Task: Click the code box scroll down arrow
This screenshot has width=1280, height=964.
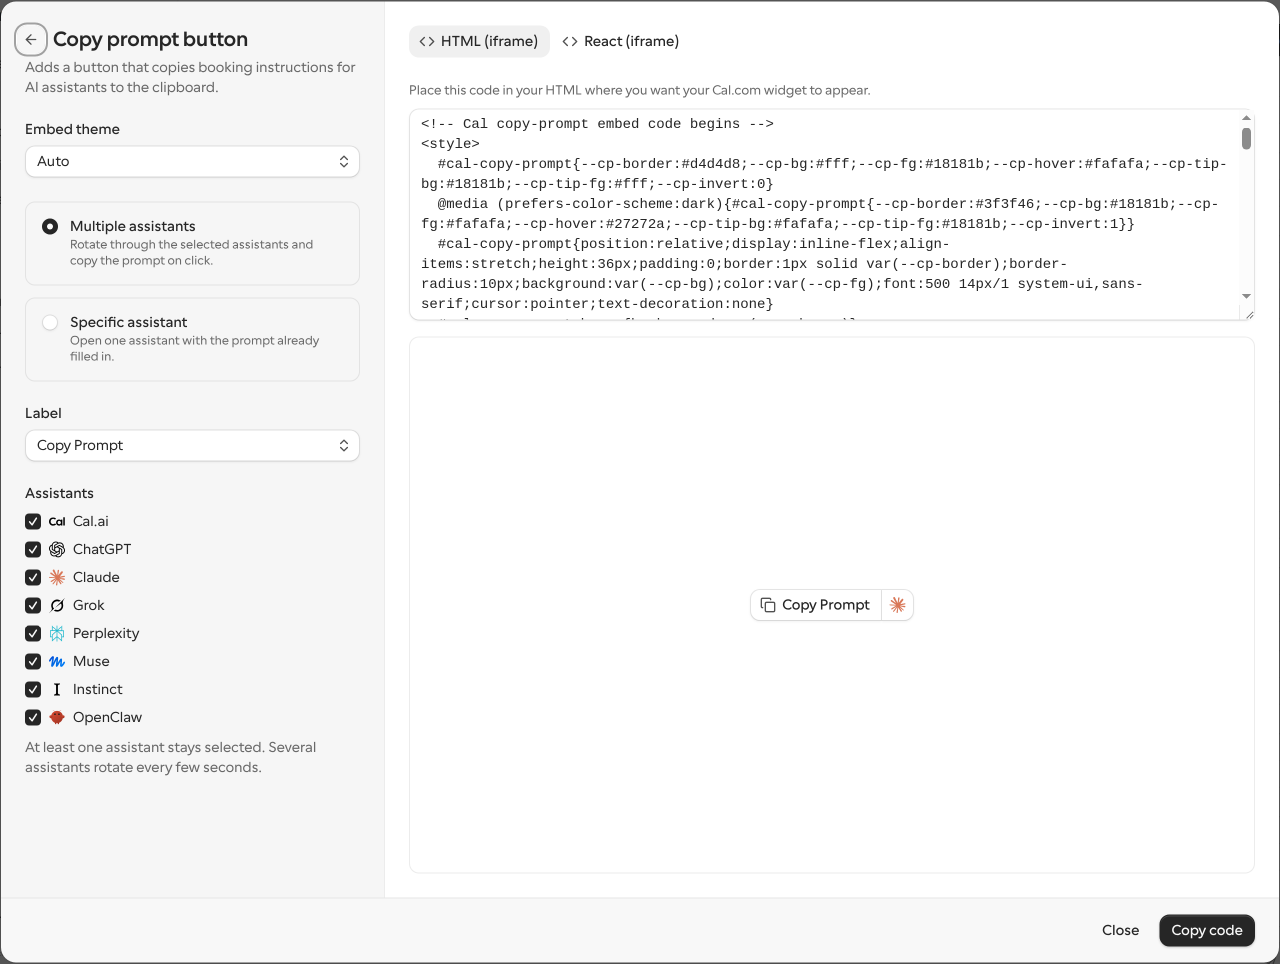Action: coord(1247,296)
